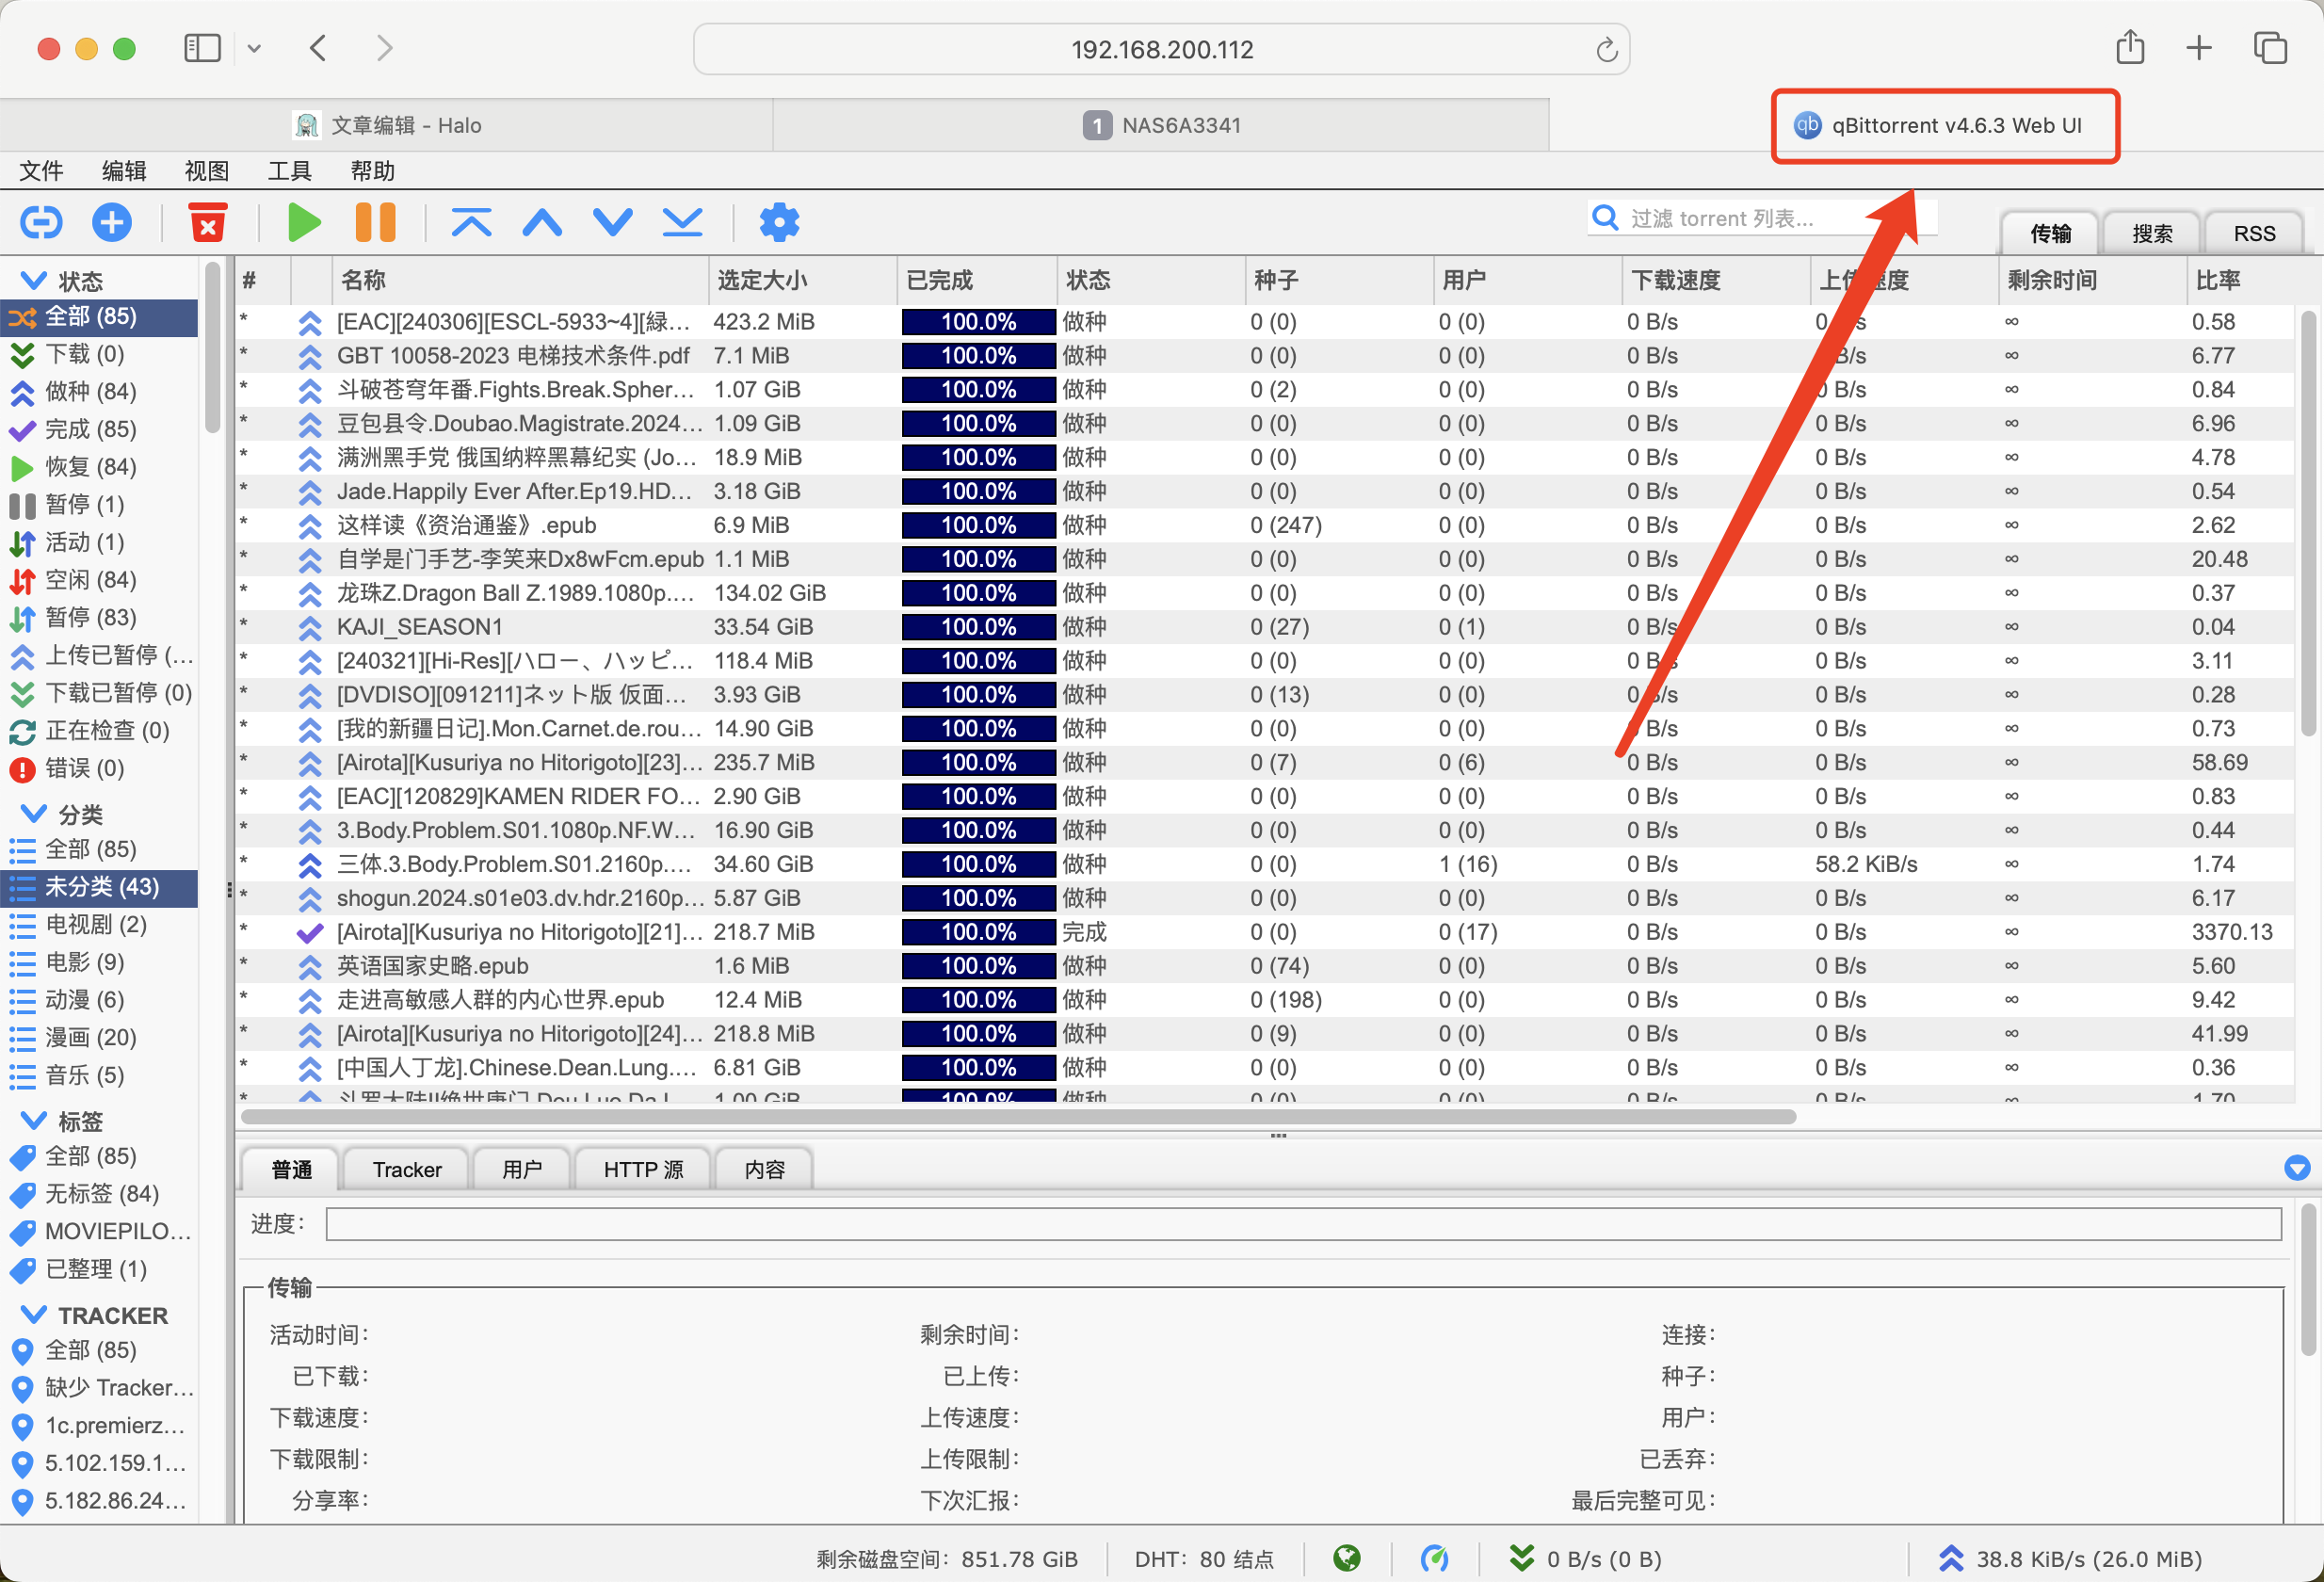
Task: Collapse the details panel arrow button
Action: tap(2297, 1167)
